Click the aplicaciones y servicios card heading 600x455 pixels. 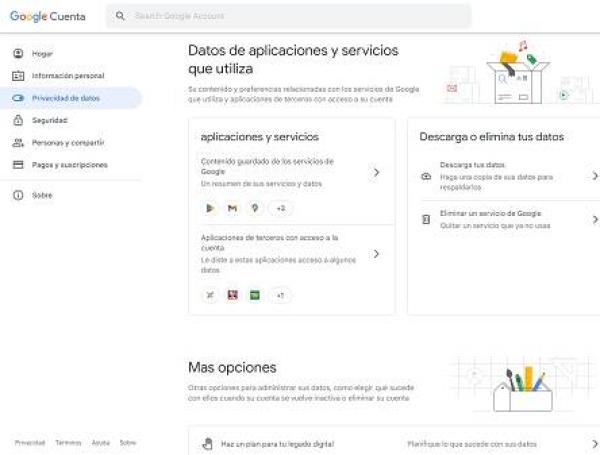(260, 137)
